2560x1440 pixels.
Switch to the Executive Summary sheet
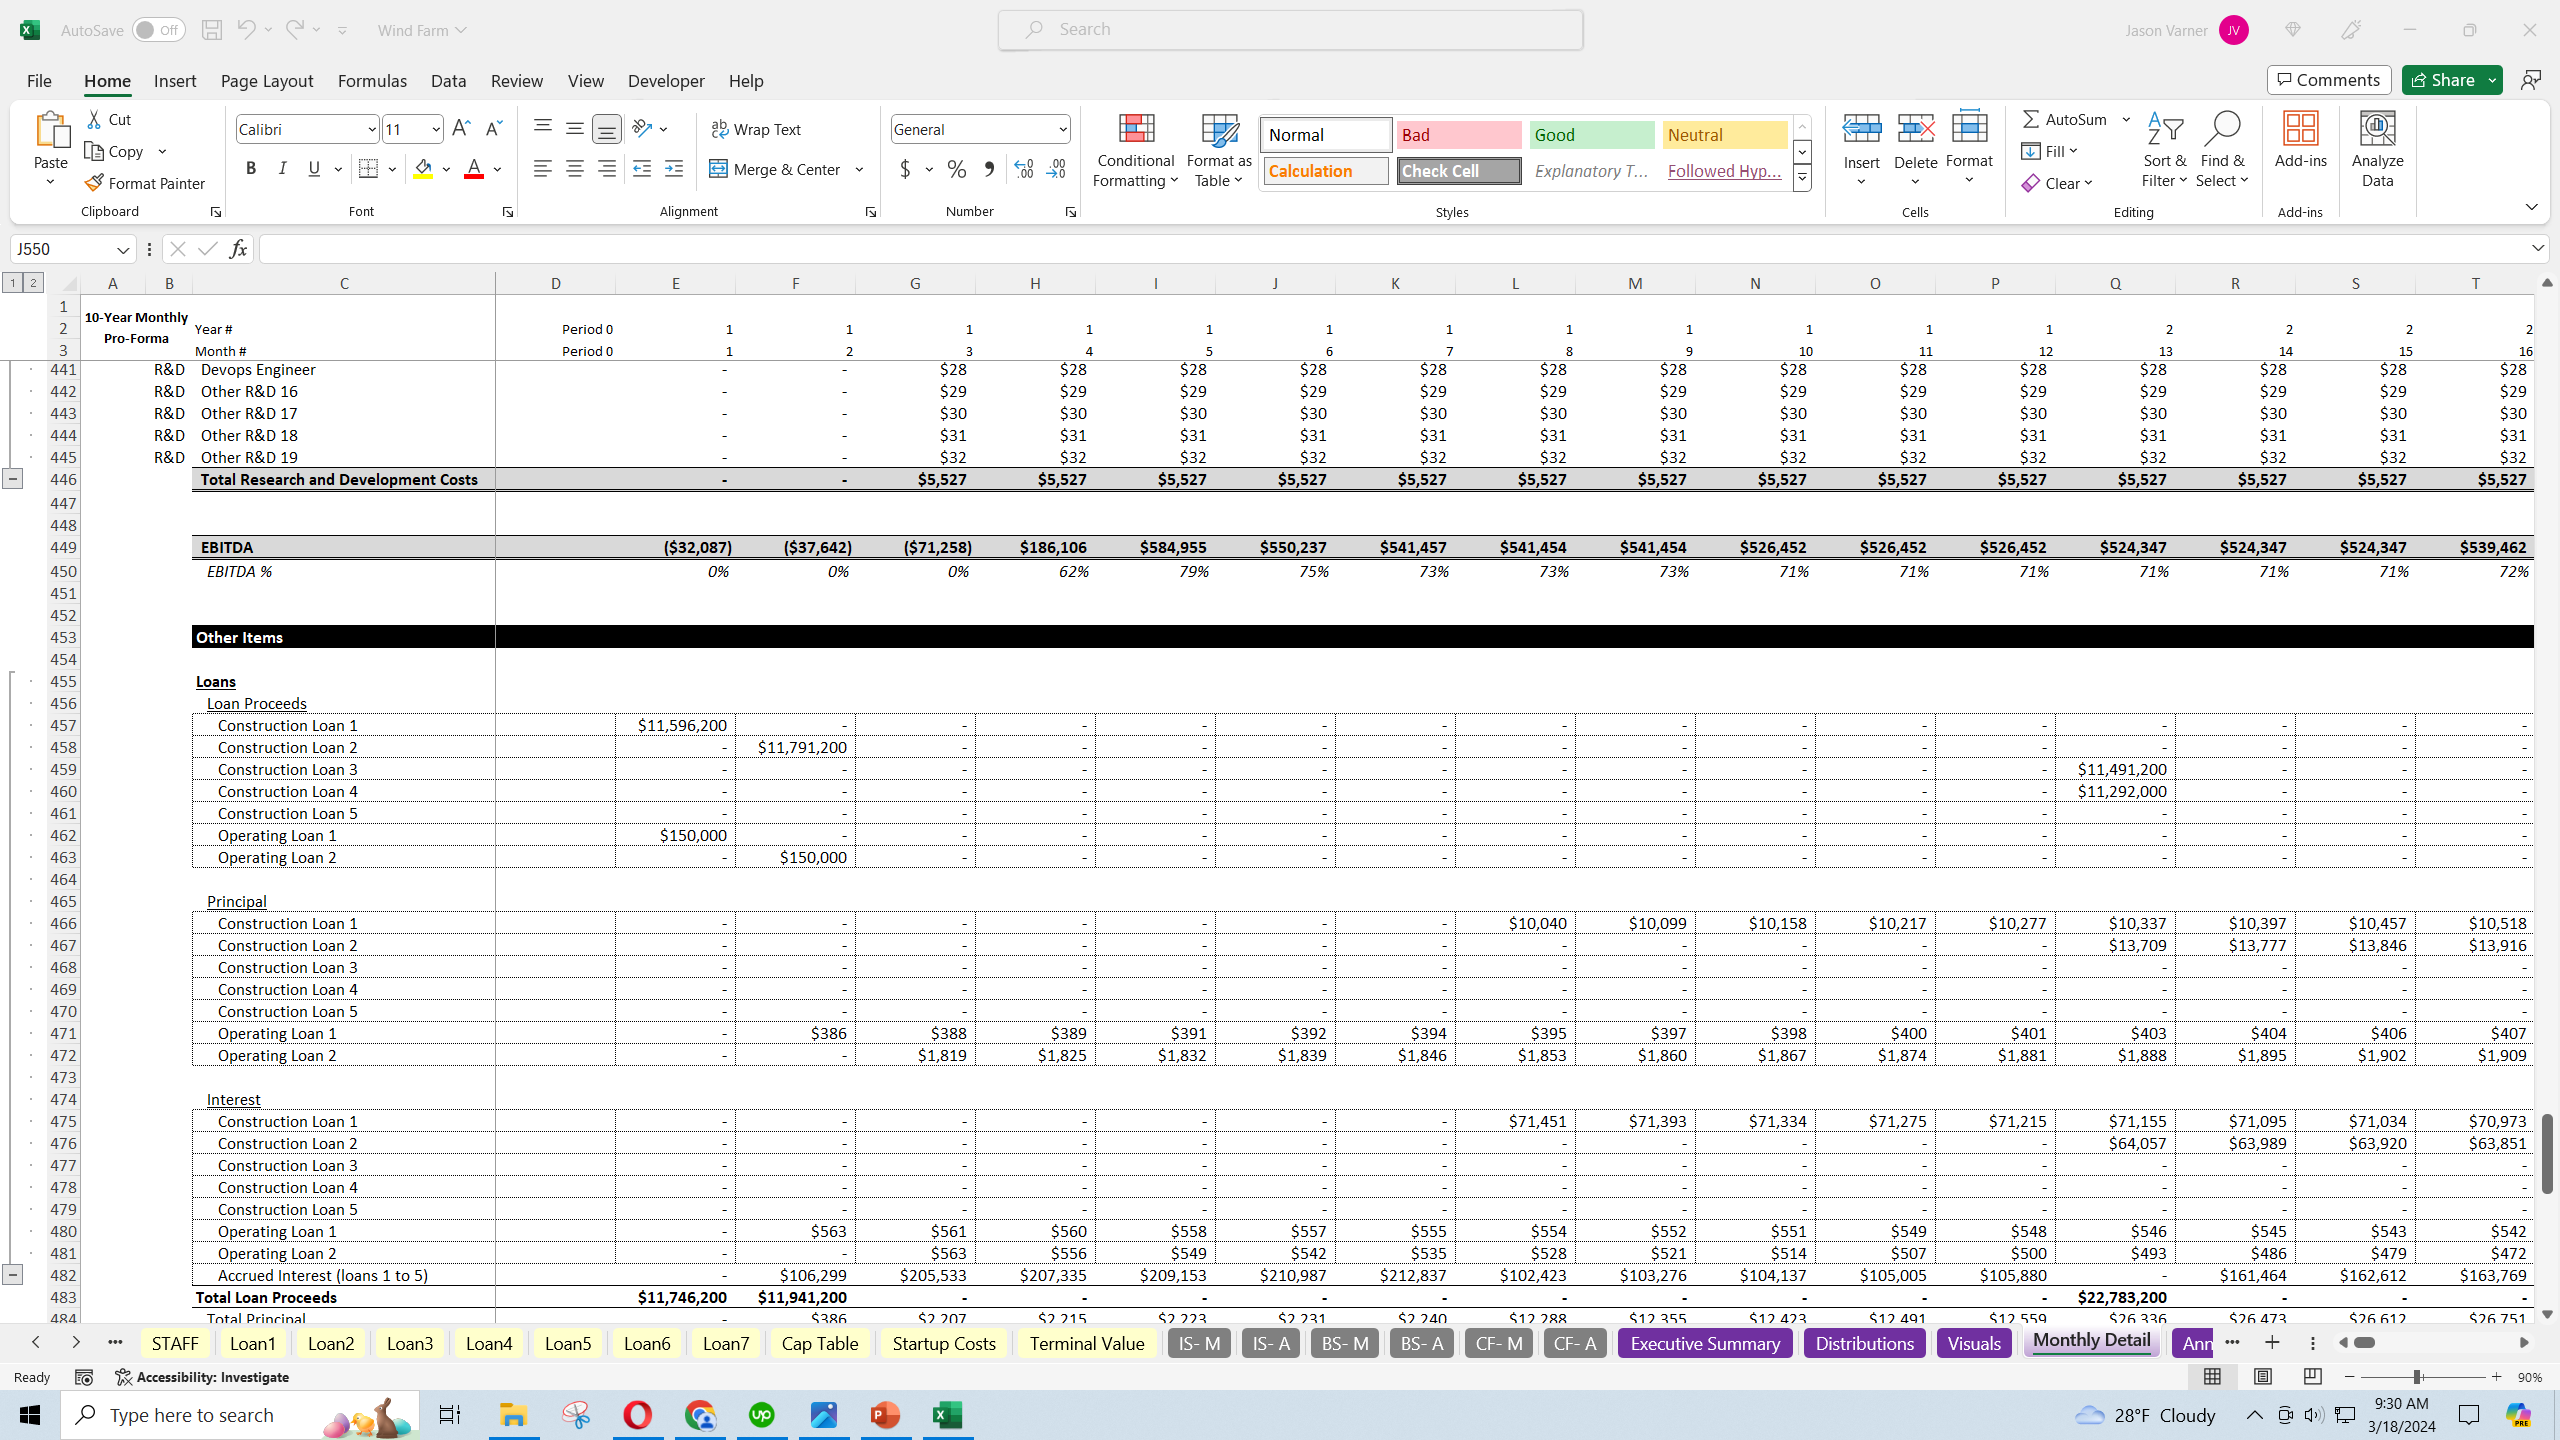pos(1705,1343)
